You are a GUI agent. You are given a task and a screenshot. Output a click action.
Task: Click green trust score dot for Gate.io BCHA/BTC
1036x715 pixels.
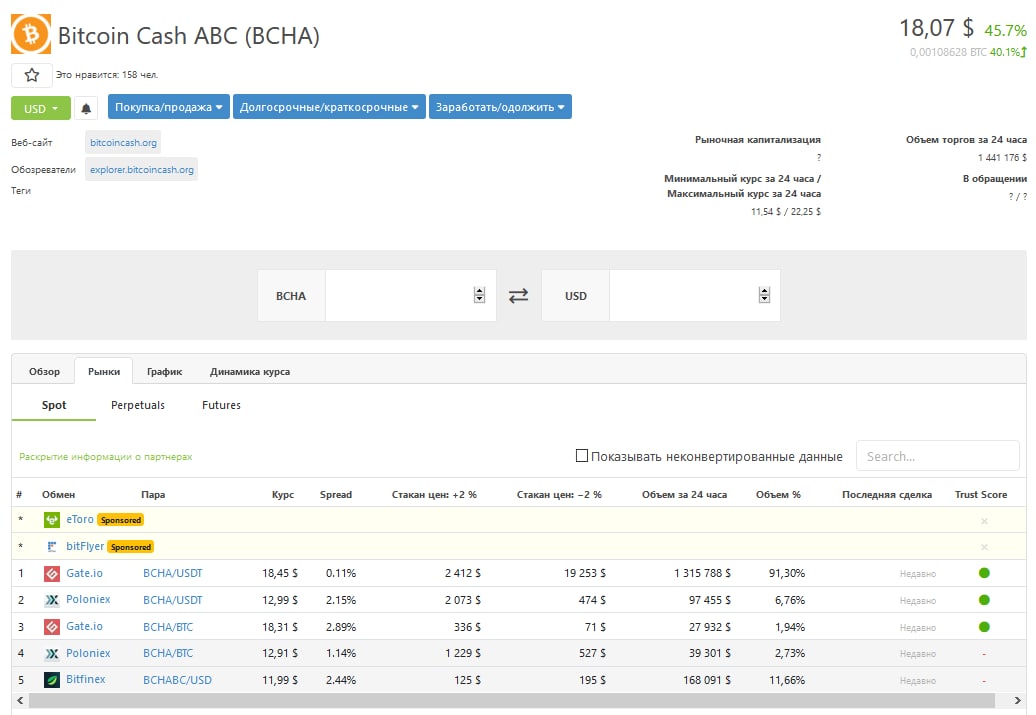coord(984,626)
